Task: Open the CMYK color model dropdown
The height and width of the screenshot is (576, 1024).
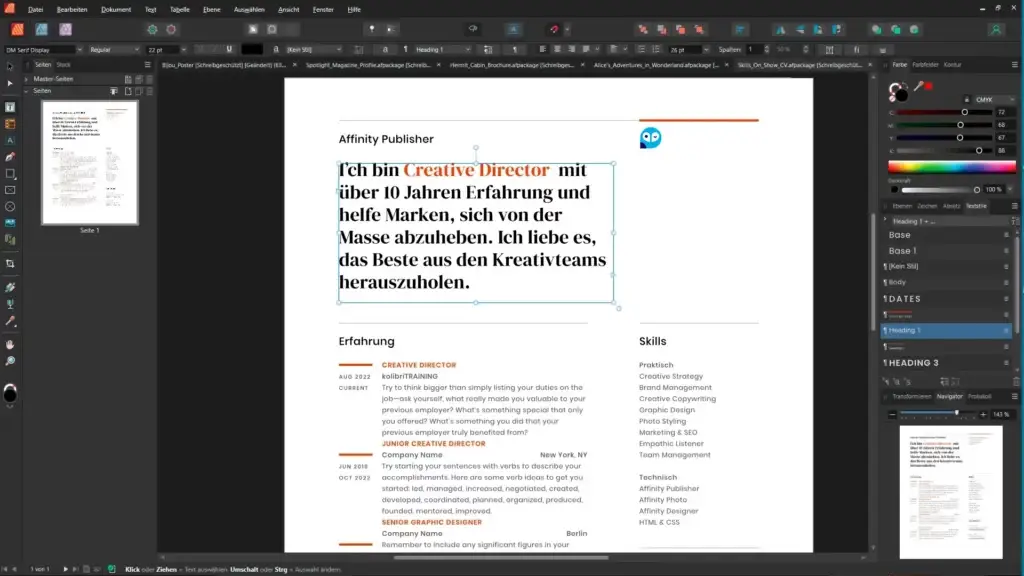Action: [995, 100]
